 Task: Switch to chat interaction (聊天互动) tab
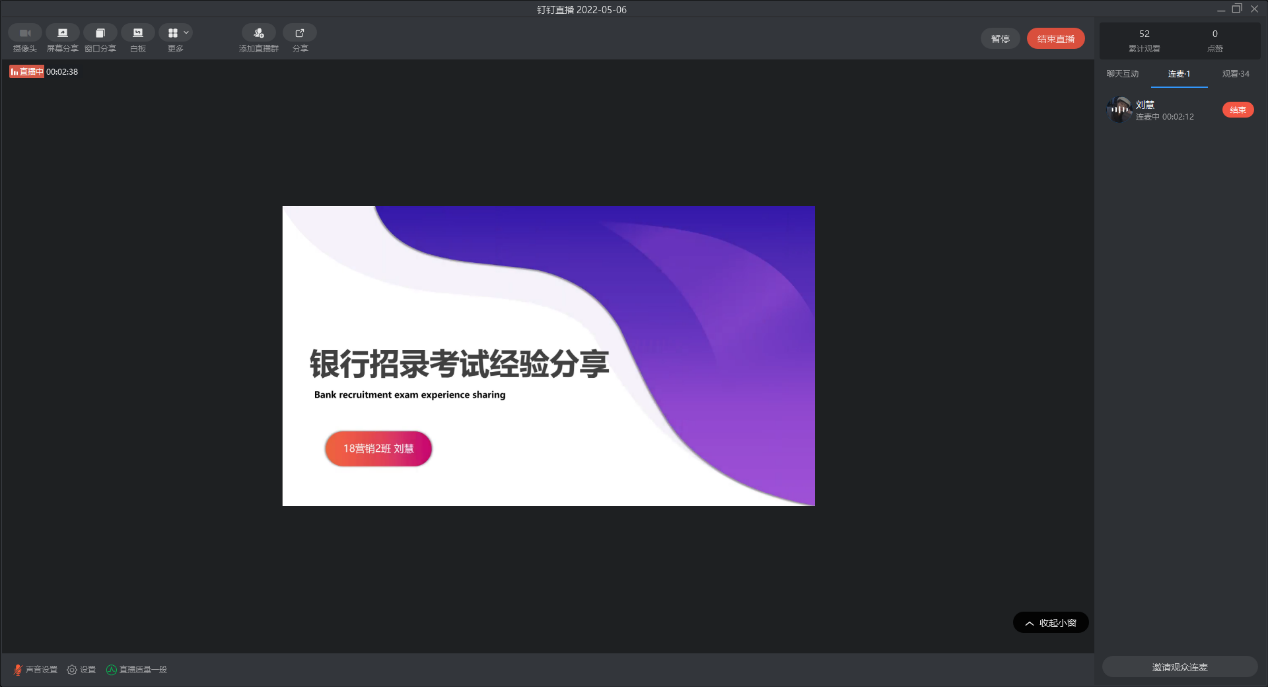coord(1122,74)
